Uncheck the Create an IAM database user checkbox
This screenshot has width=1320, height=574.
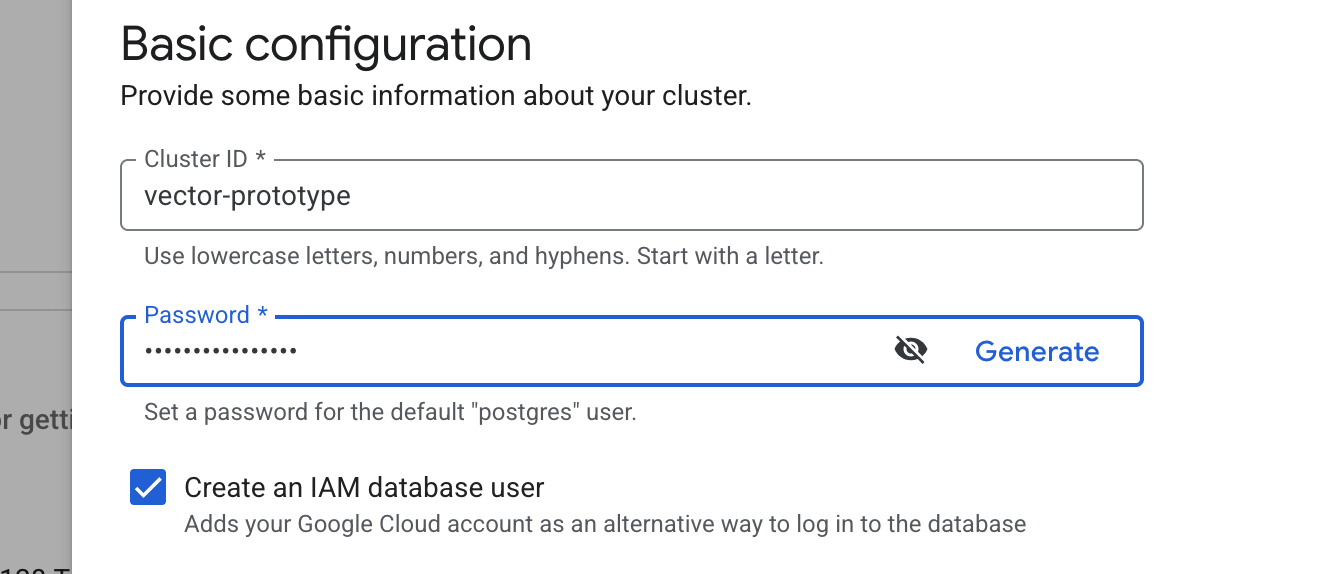pos(148,488)
